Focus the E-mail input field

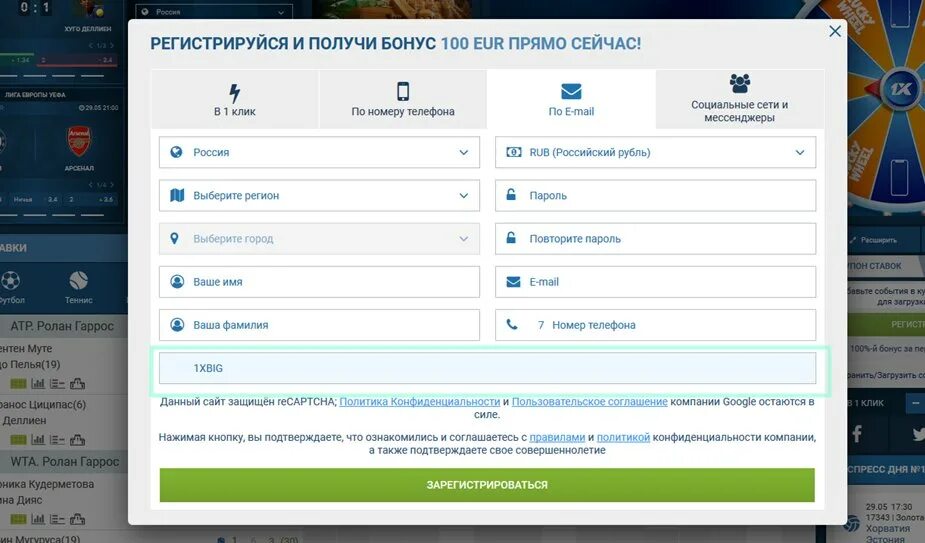click(x=655, y=282)
